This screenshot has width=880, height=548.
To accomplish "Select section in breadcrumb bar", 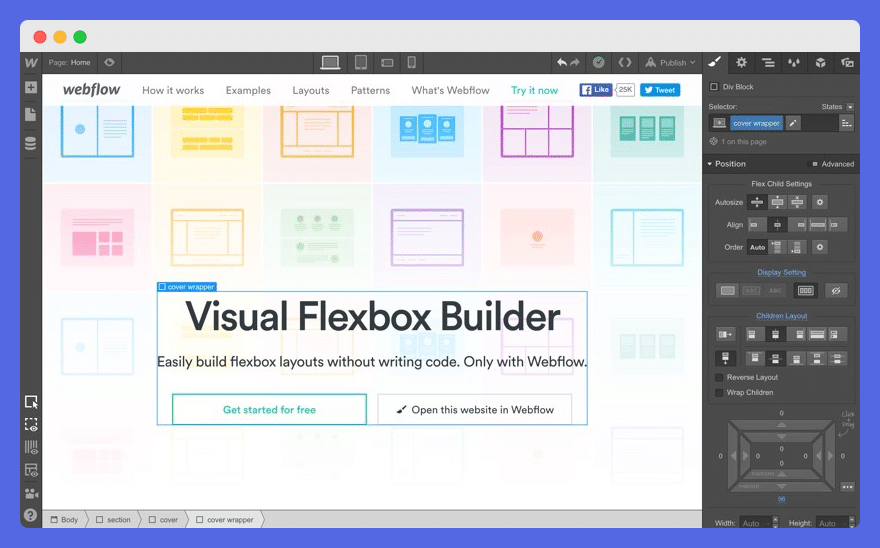I will point(113,519).
